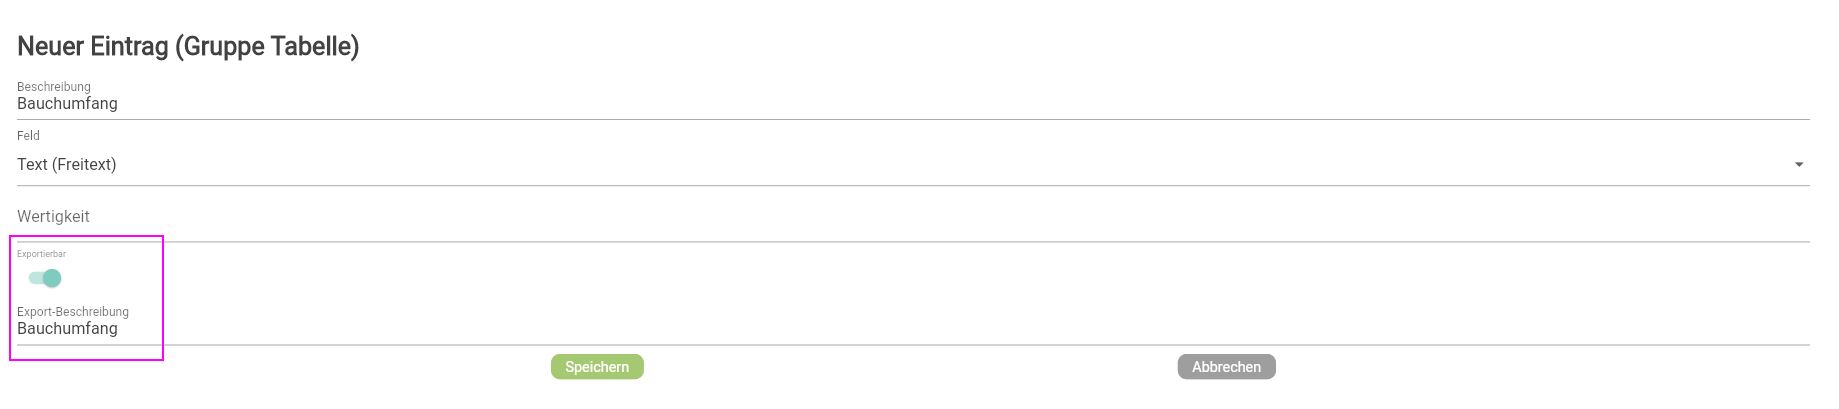Click the Exportierbar label text
This screenshot has height=409, width=1839.
coord(41,254)
